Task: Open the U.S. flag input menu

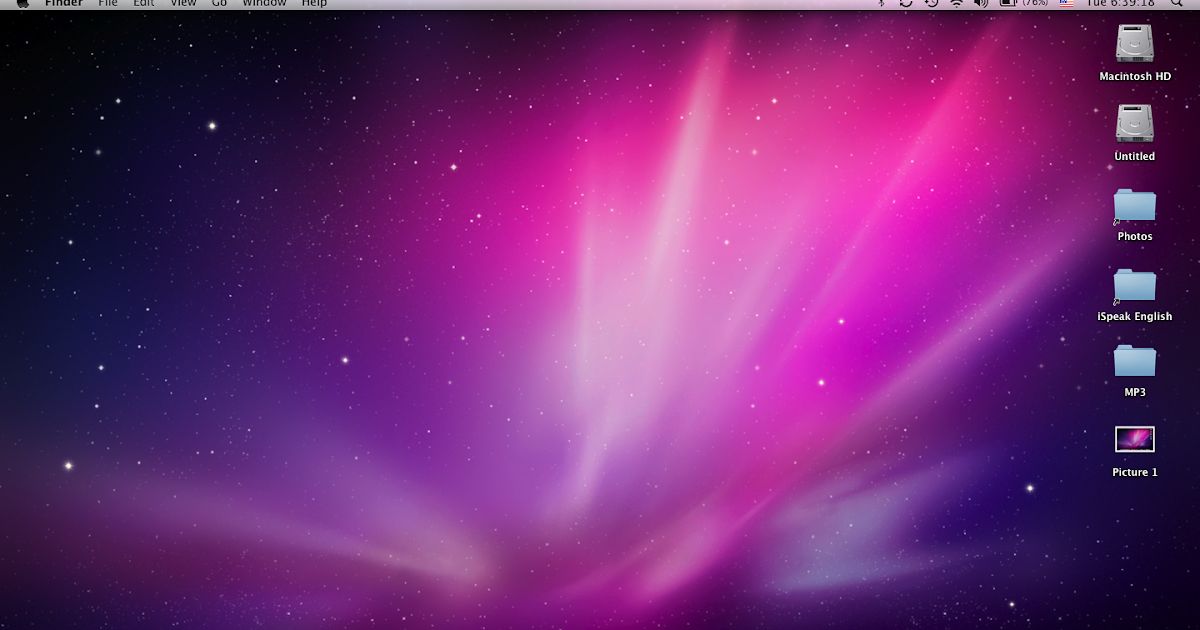Action: [1067, 3]
